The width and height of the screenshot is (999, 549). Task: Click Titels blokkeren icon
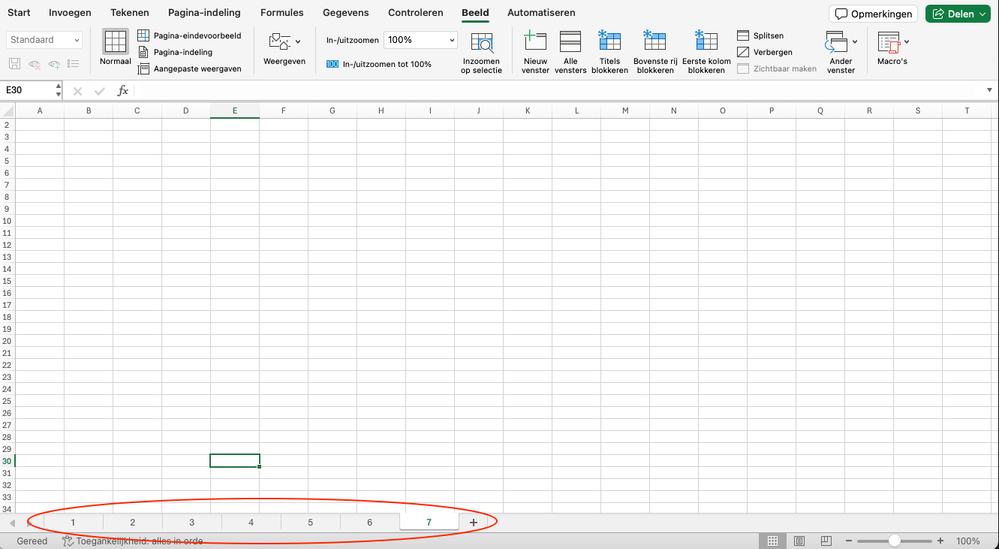point(609,40)
